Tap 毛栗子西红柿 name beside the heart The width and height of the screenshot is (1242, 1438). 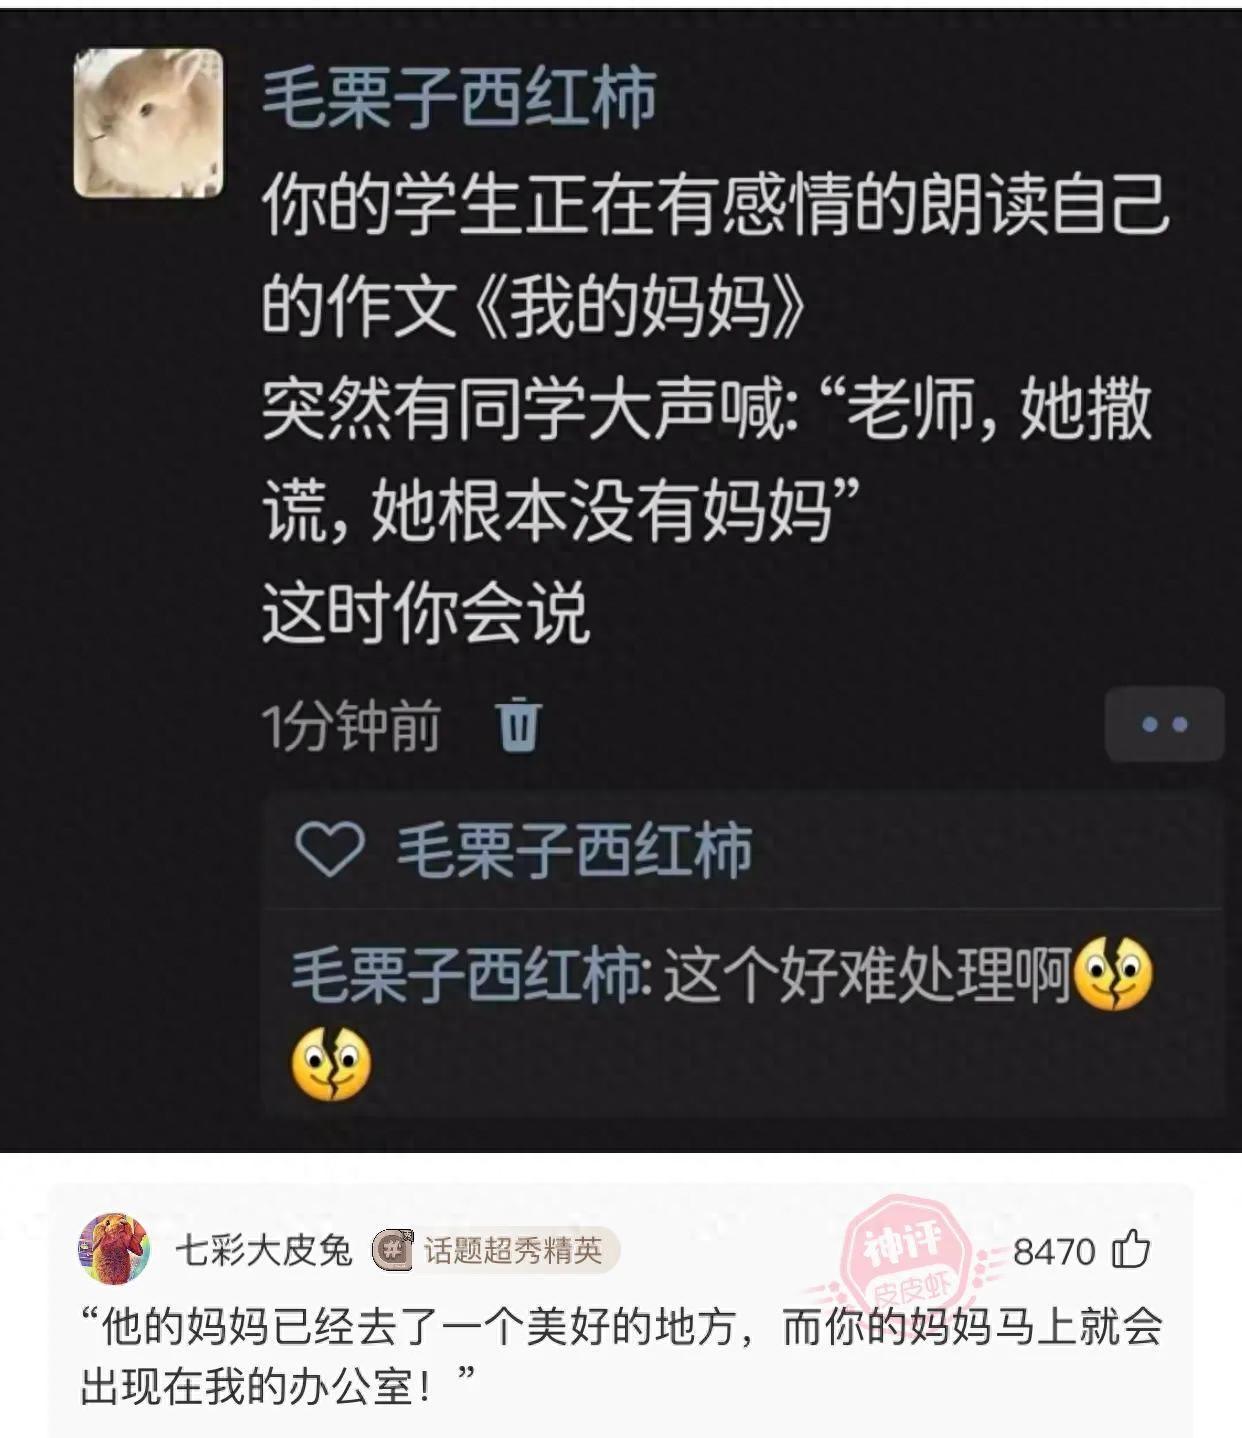click(574, 851)
